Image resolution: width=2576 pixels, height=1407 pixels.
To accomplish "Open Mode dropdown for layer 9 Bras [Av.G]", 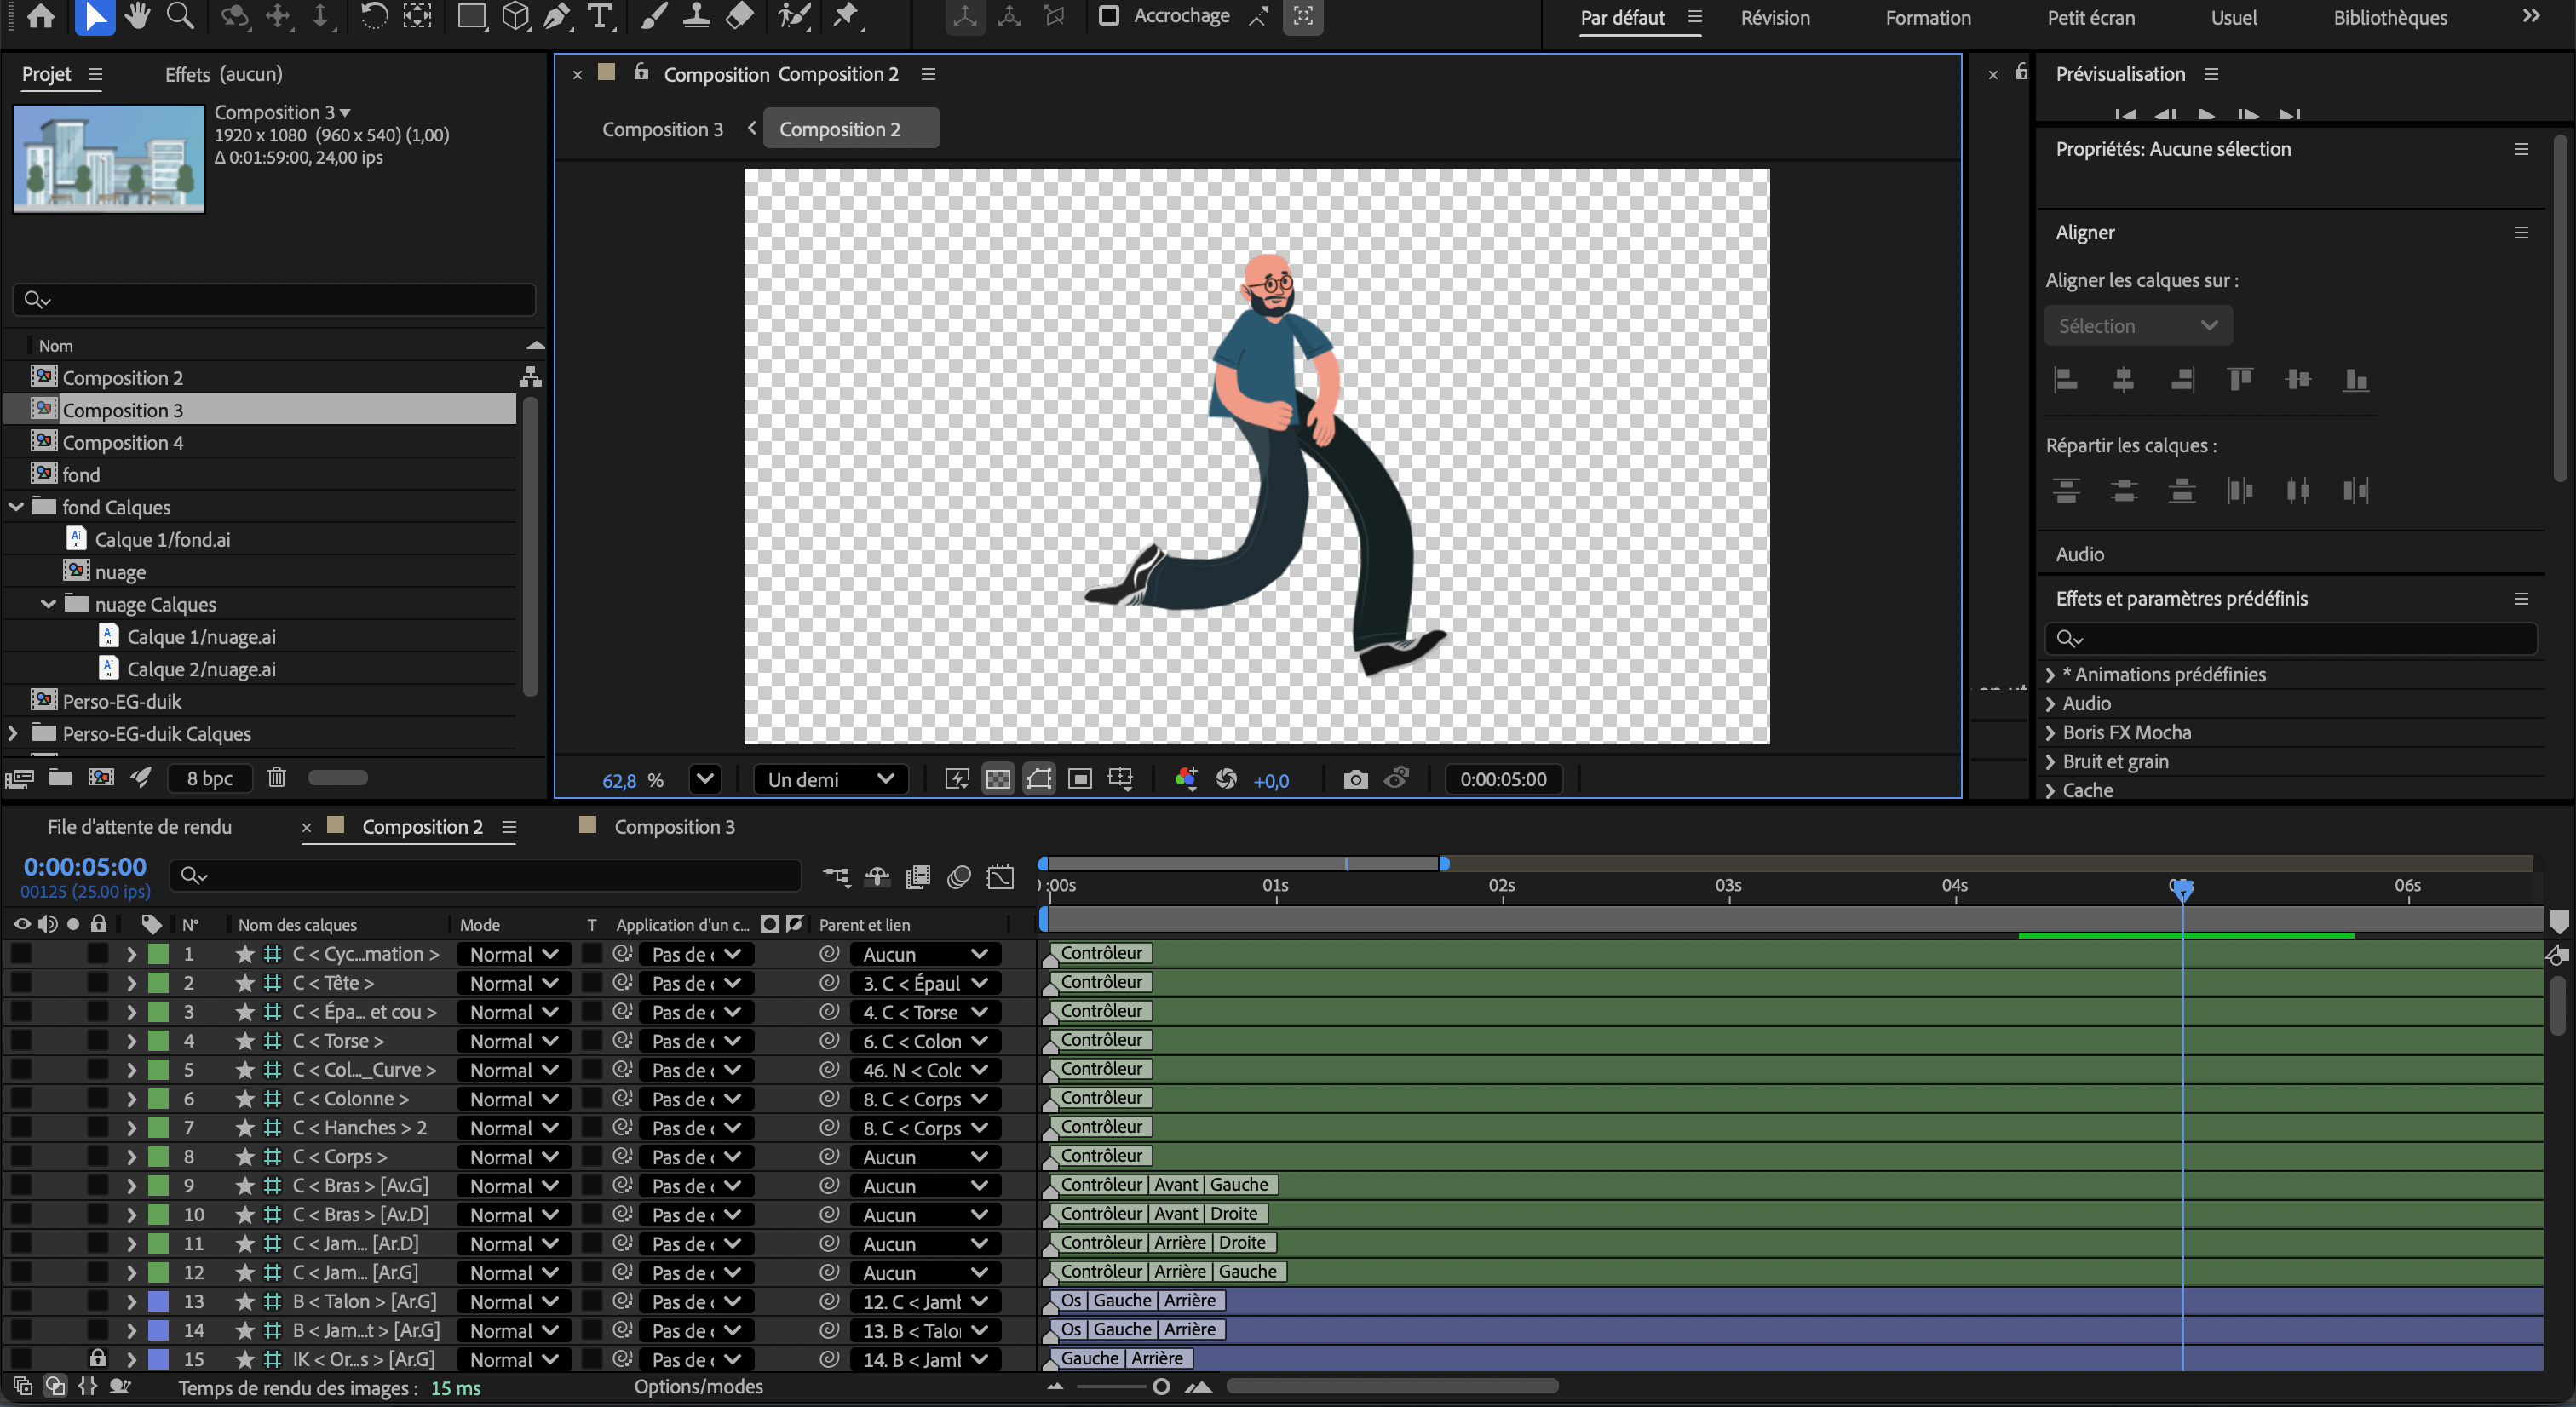I will coord(514,1186).
